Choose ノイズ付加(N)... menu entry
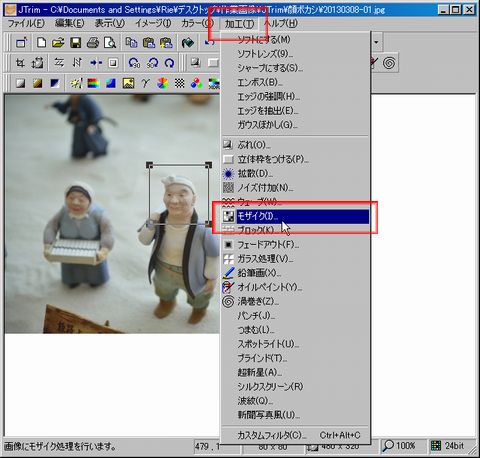 coord(296,188)
